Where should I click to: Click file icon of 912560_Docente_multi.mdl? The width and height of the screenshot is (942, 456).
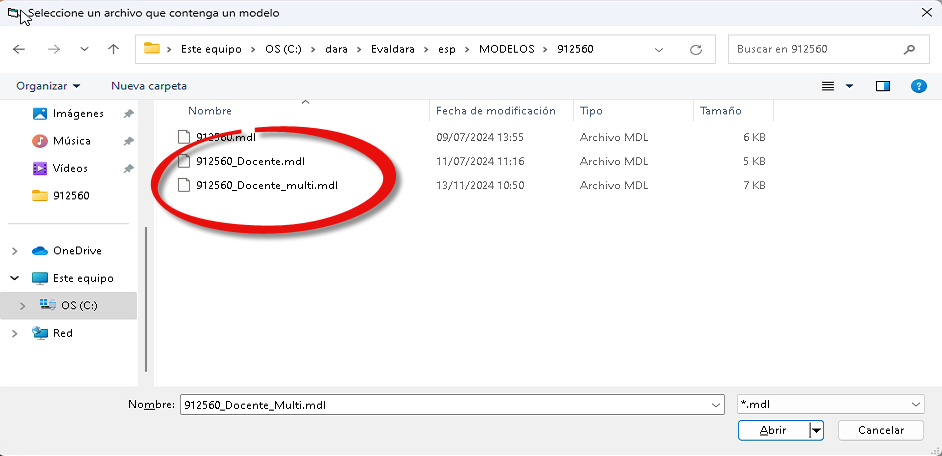pyautogui.click(x=184, y=185)
